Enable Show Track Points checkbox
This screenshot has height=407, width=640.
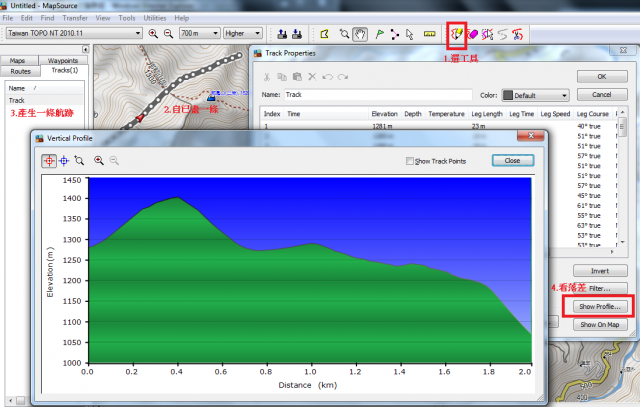click(x=409, y=161)
